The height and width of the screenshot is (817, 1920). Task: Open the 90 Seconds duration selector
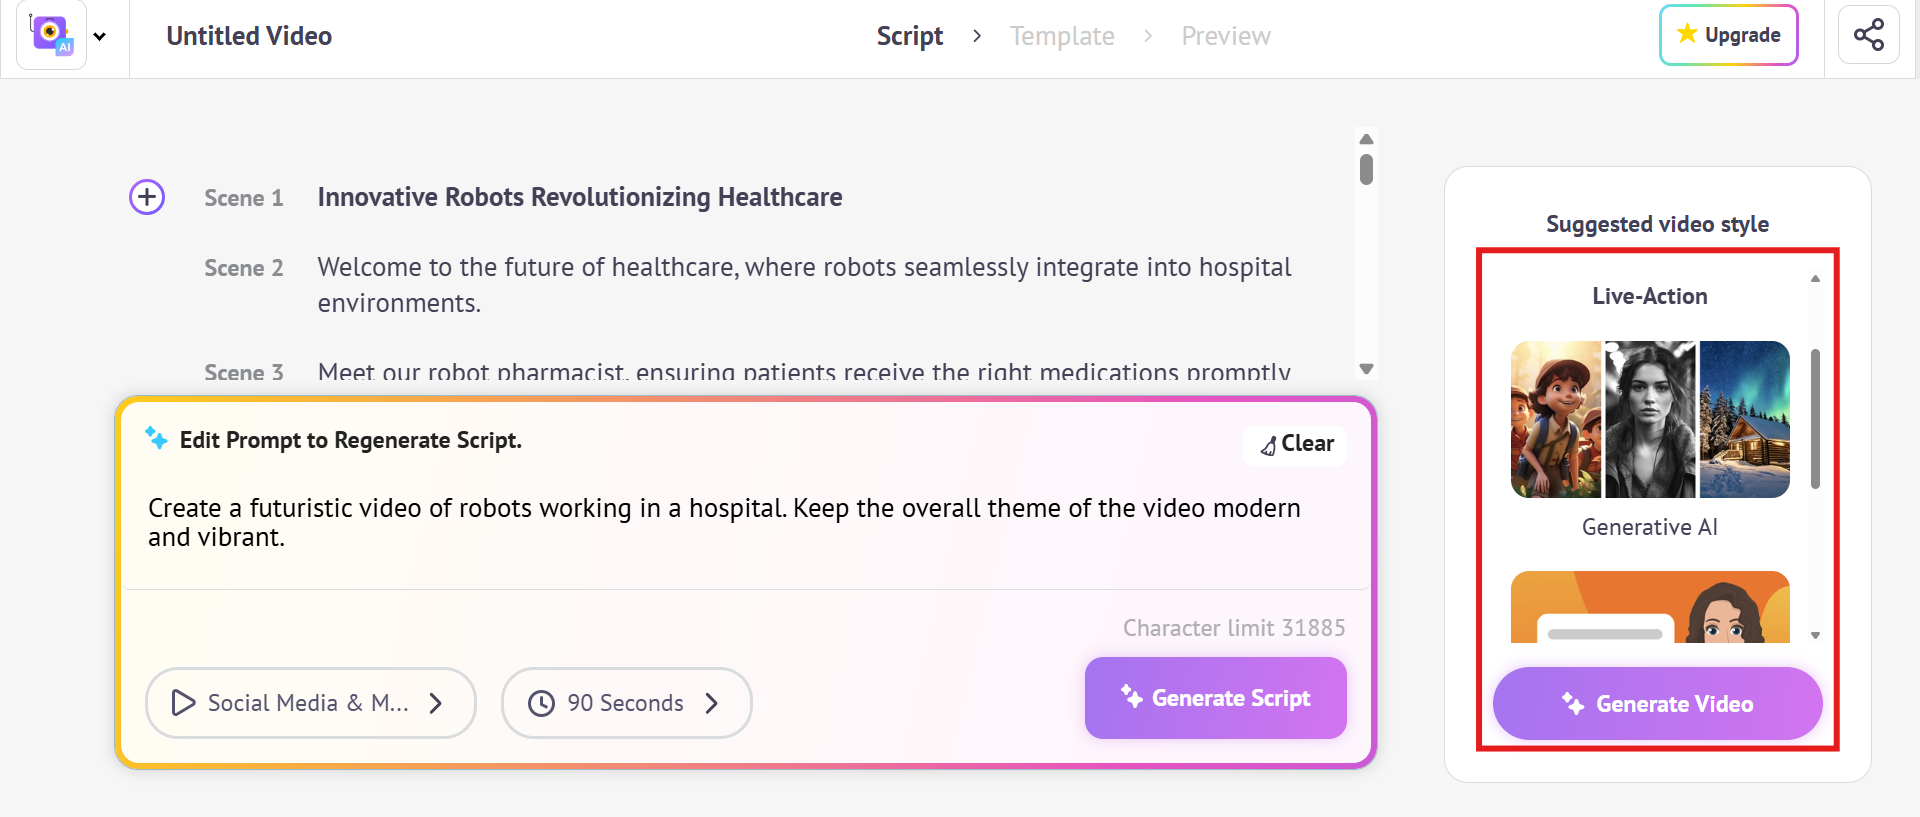click(626, 703)
